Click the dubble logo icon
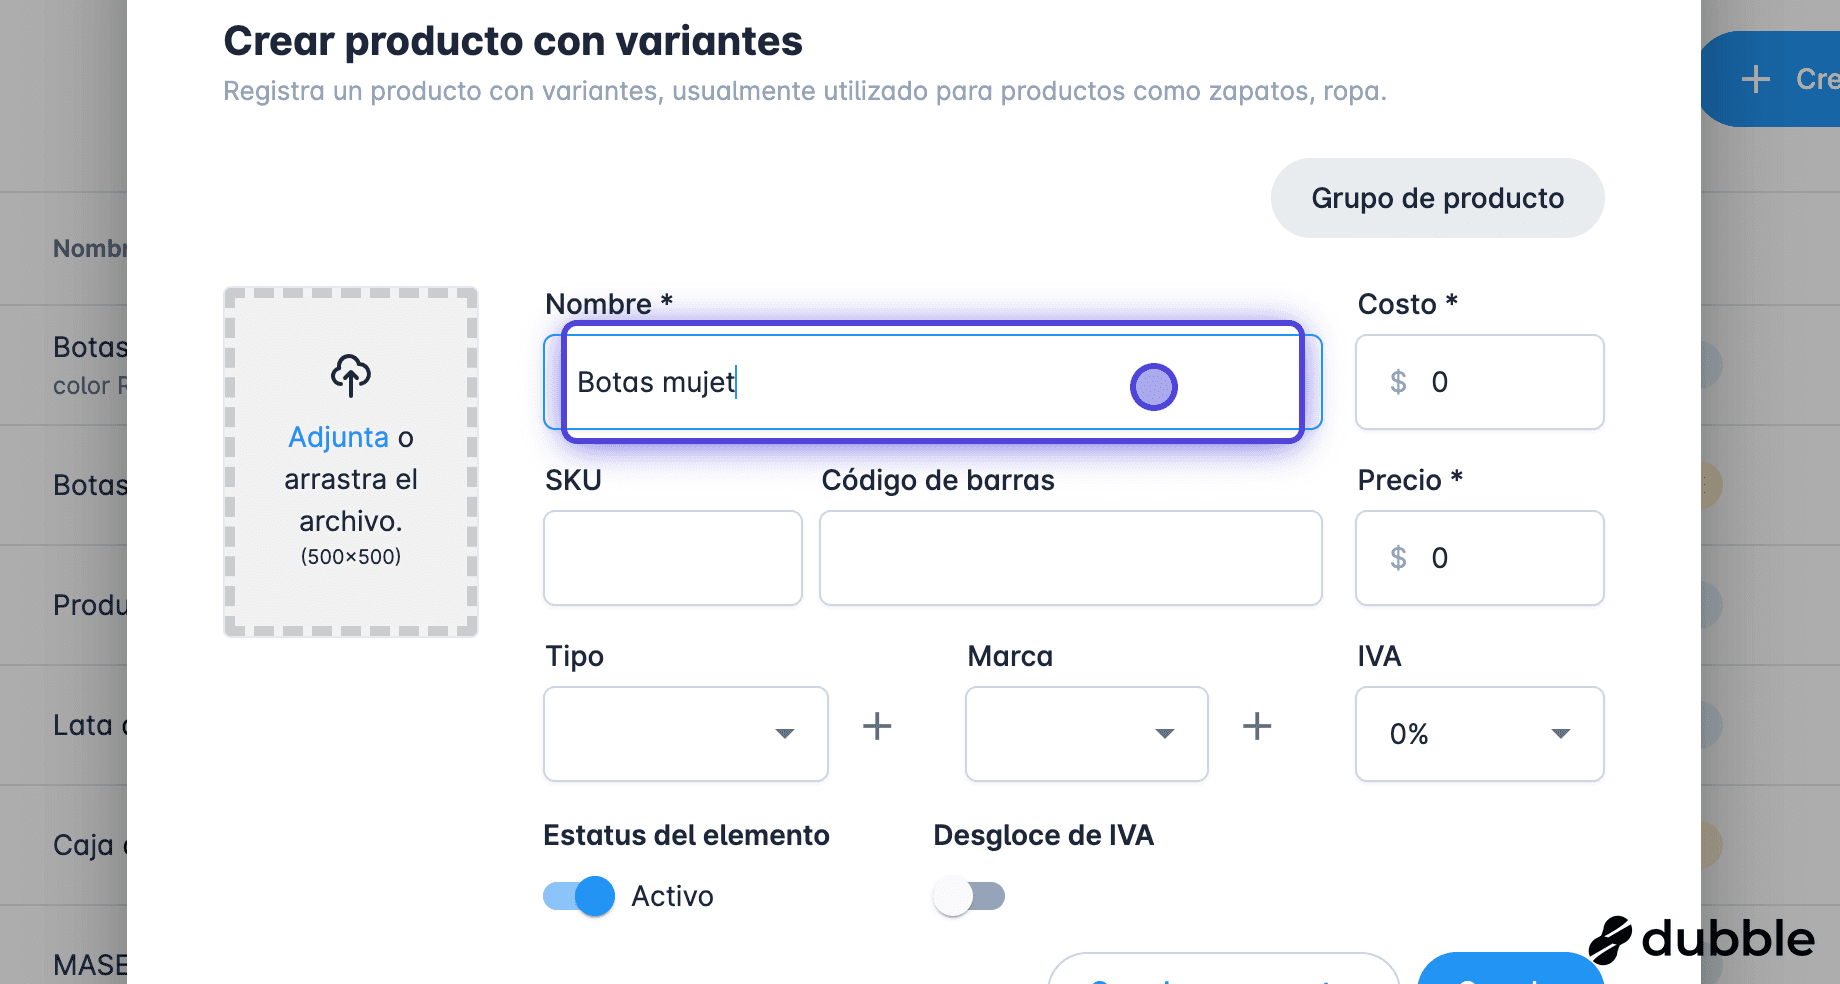The image size is (1840, 984). 1610,940
